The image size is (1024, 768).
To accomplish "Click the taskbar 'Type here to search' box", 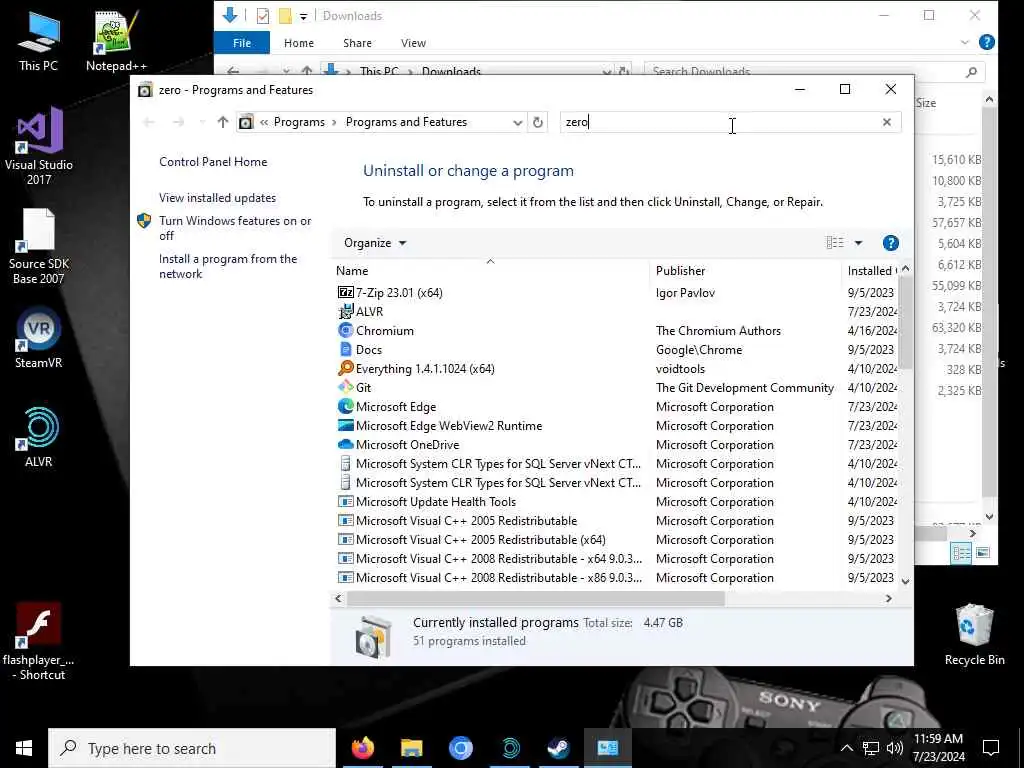I will 192,748.
